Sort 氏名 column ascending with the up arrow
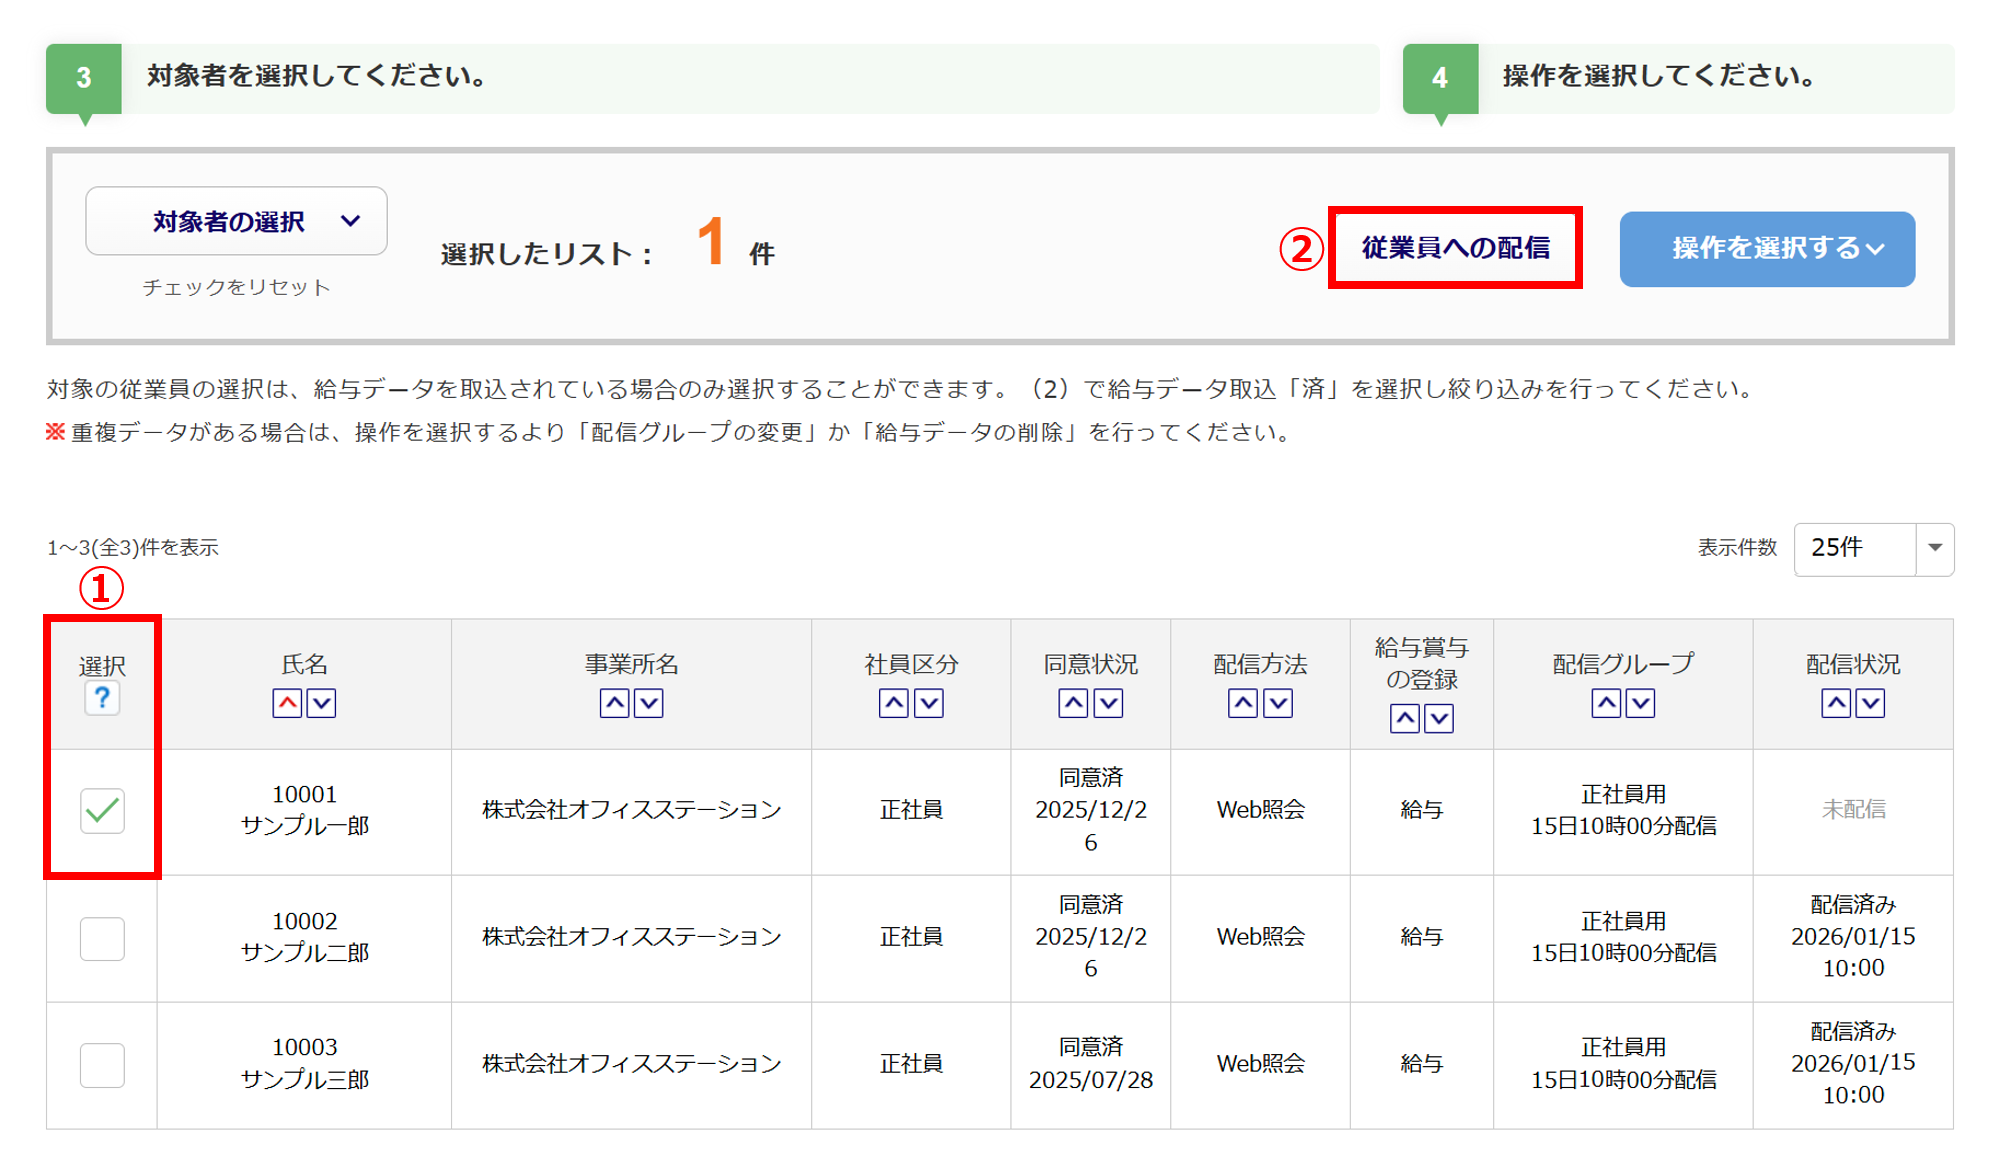Screen dimensions: 2000x1157 pos(287,703)
